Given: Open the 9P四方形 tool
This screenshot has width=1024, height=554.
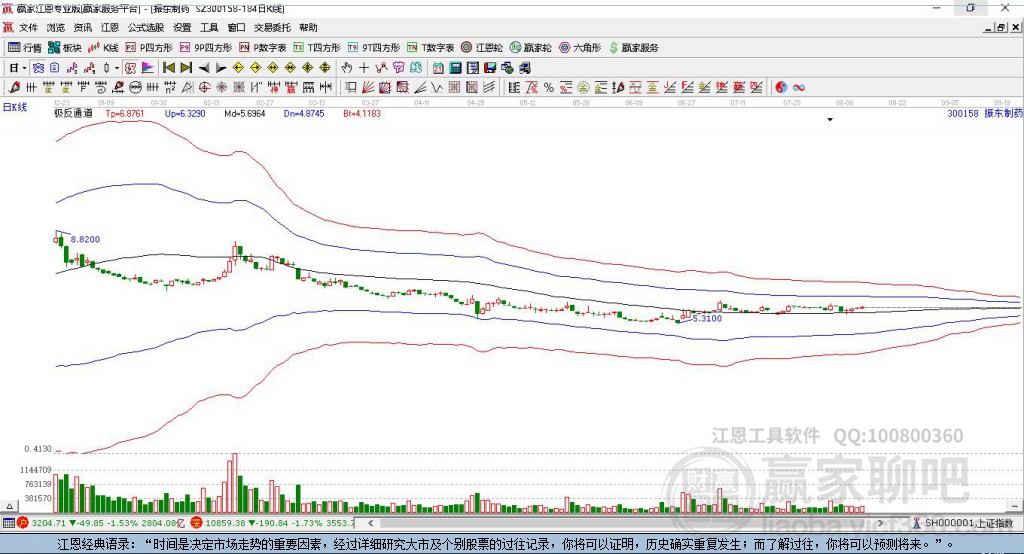Looking at the screenshot, I should click(x=206, y=48).
